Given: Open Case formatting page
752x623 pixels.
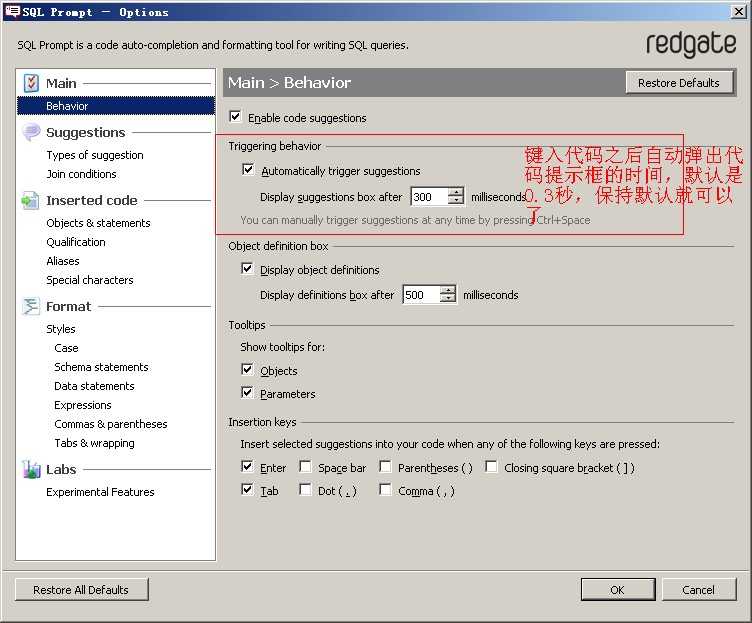Looking at the screenshot, I should pos(66,348).
